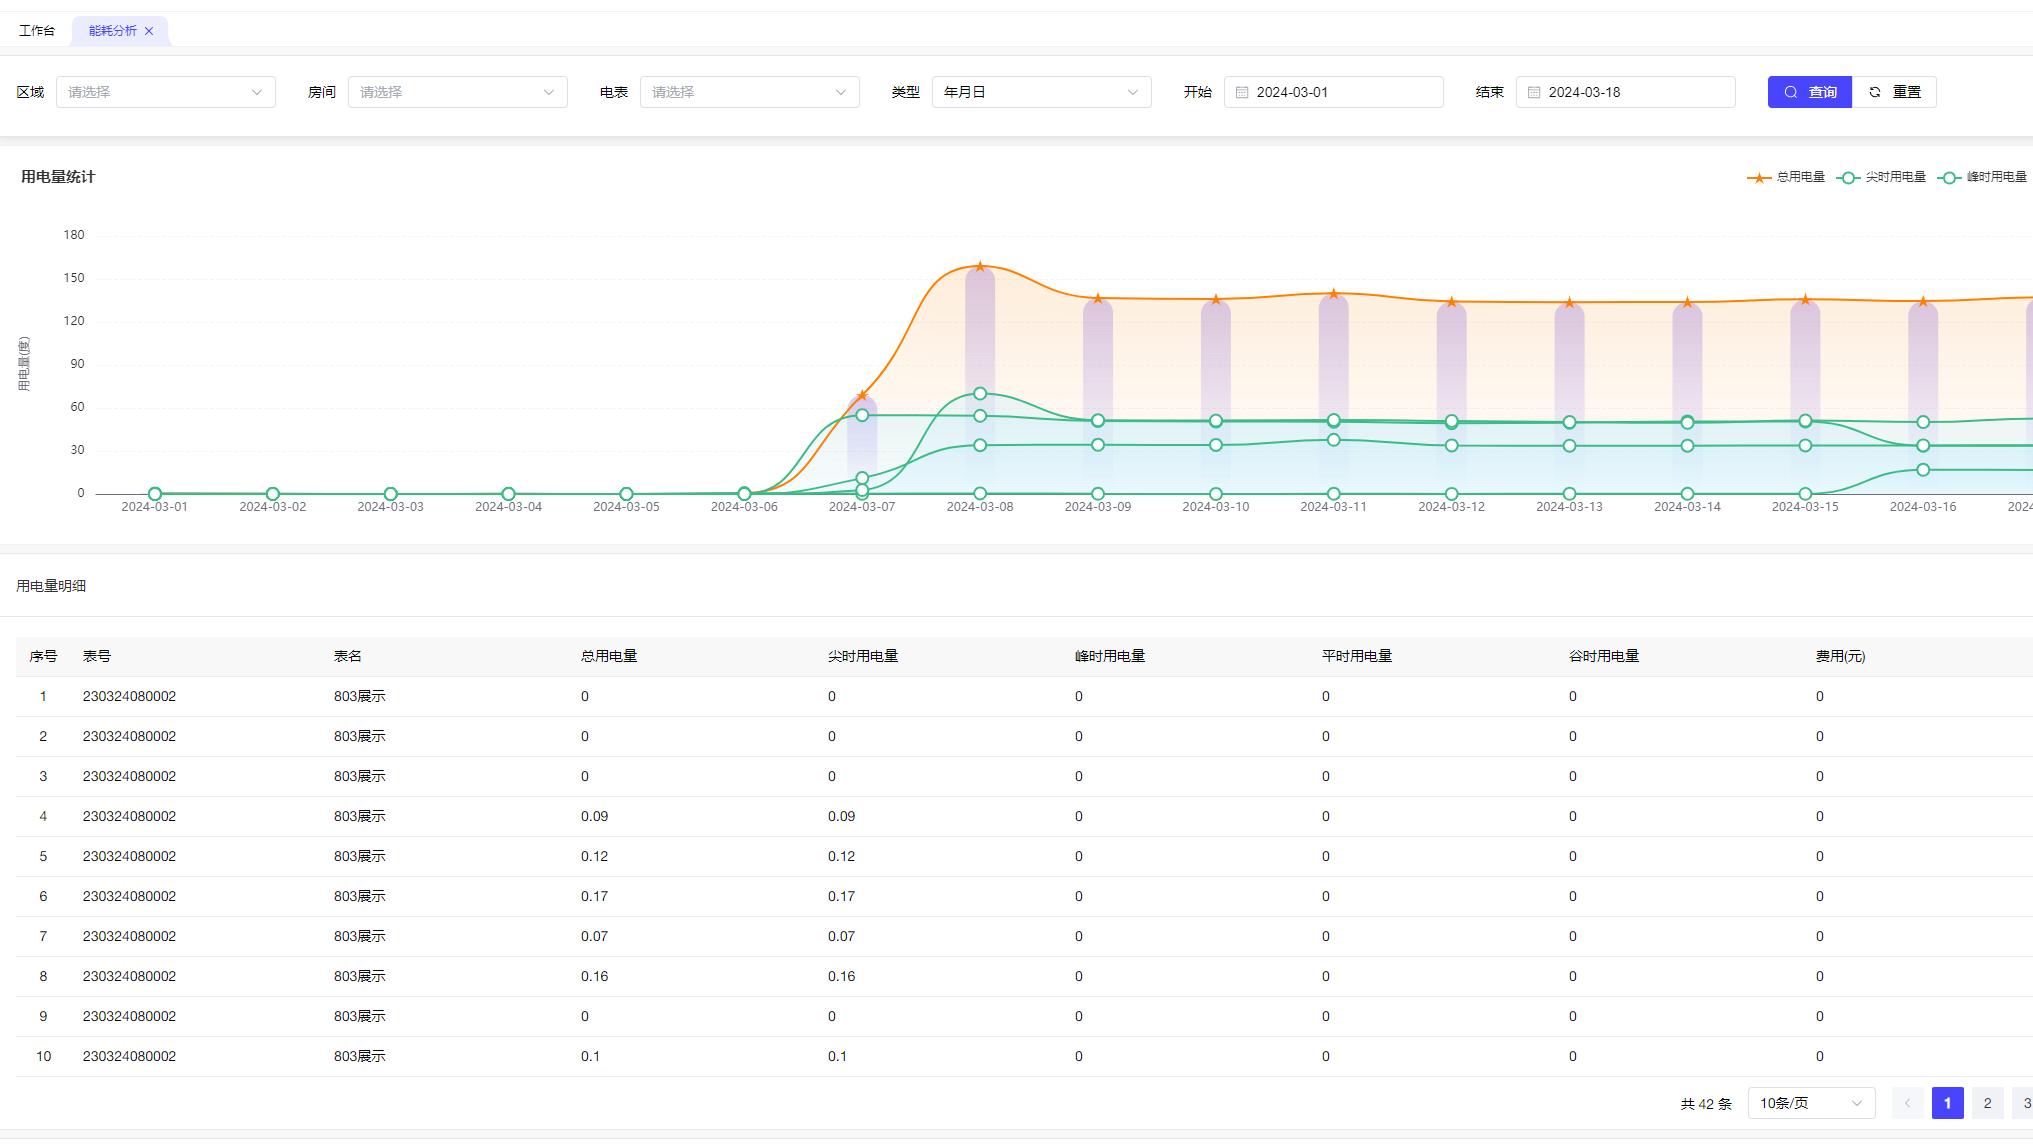Click the 用电量明细 section title
Image resolution: width=2033 pixels, height=1144 pixels.
coord(51,586)
